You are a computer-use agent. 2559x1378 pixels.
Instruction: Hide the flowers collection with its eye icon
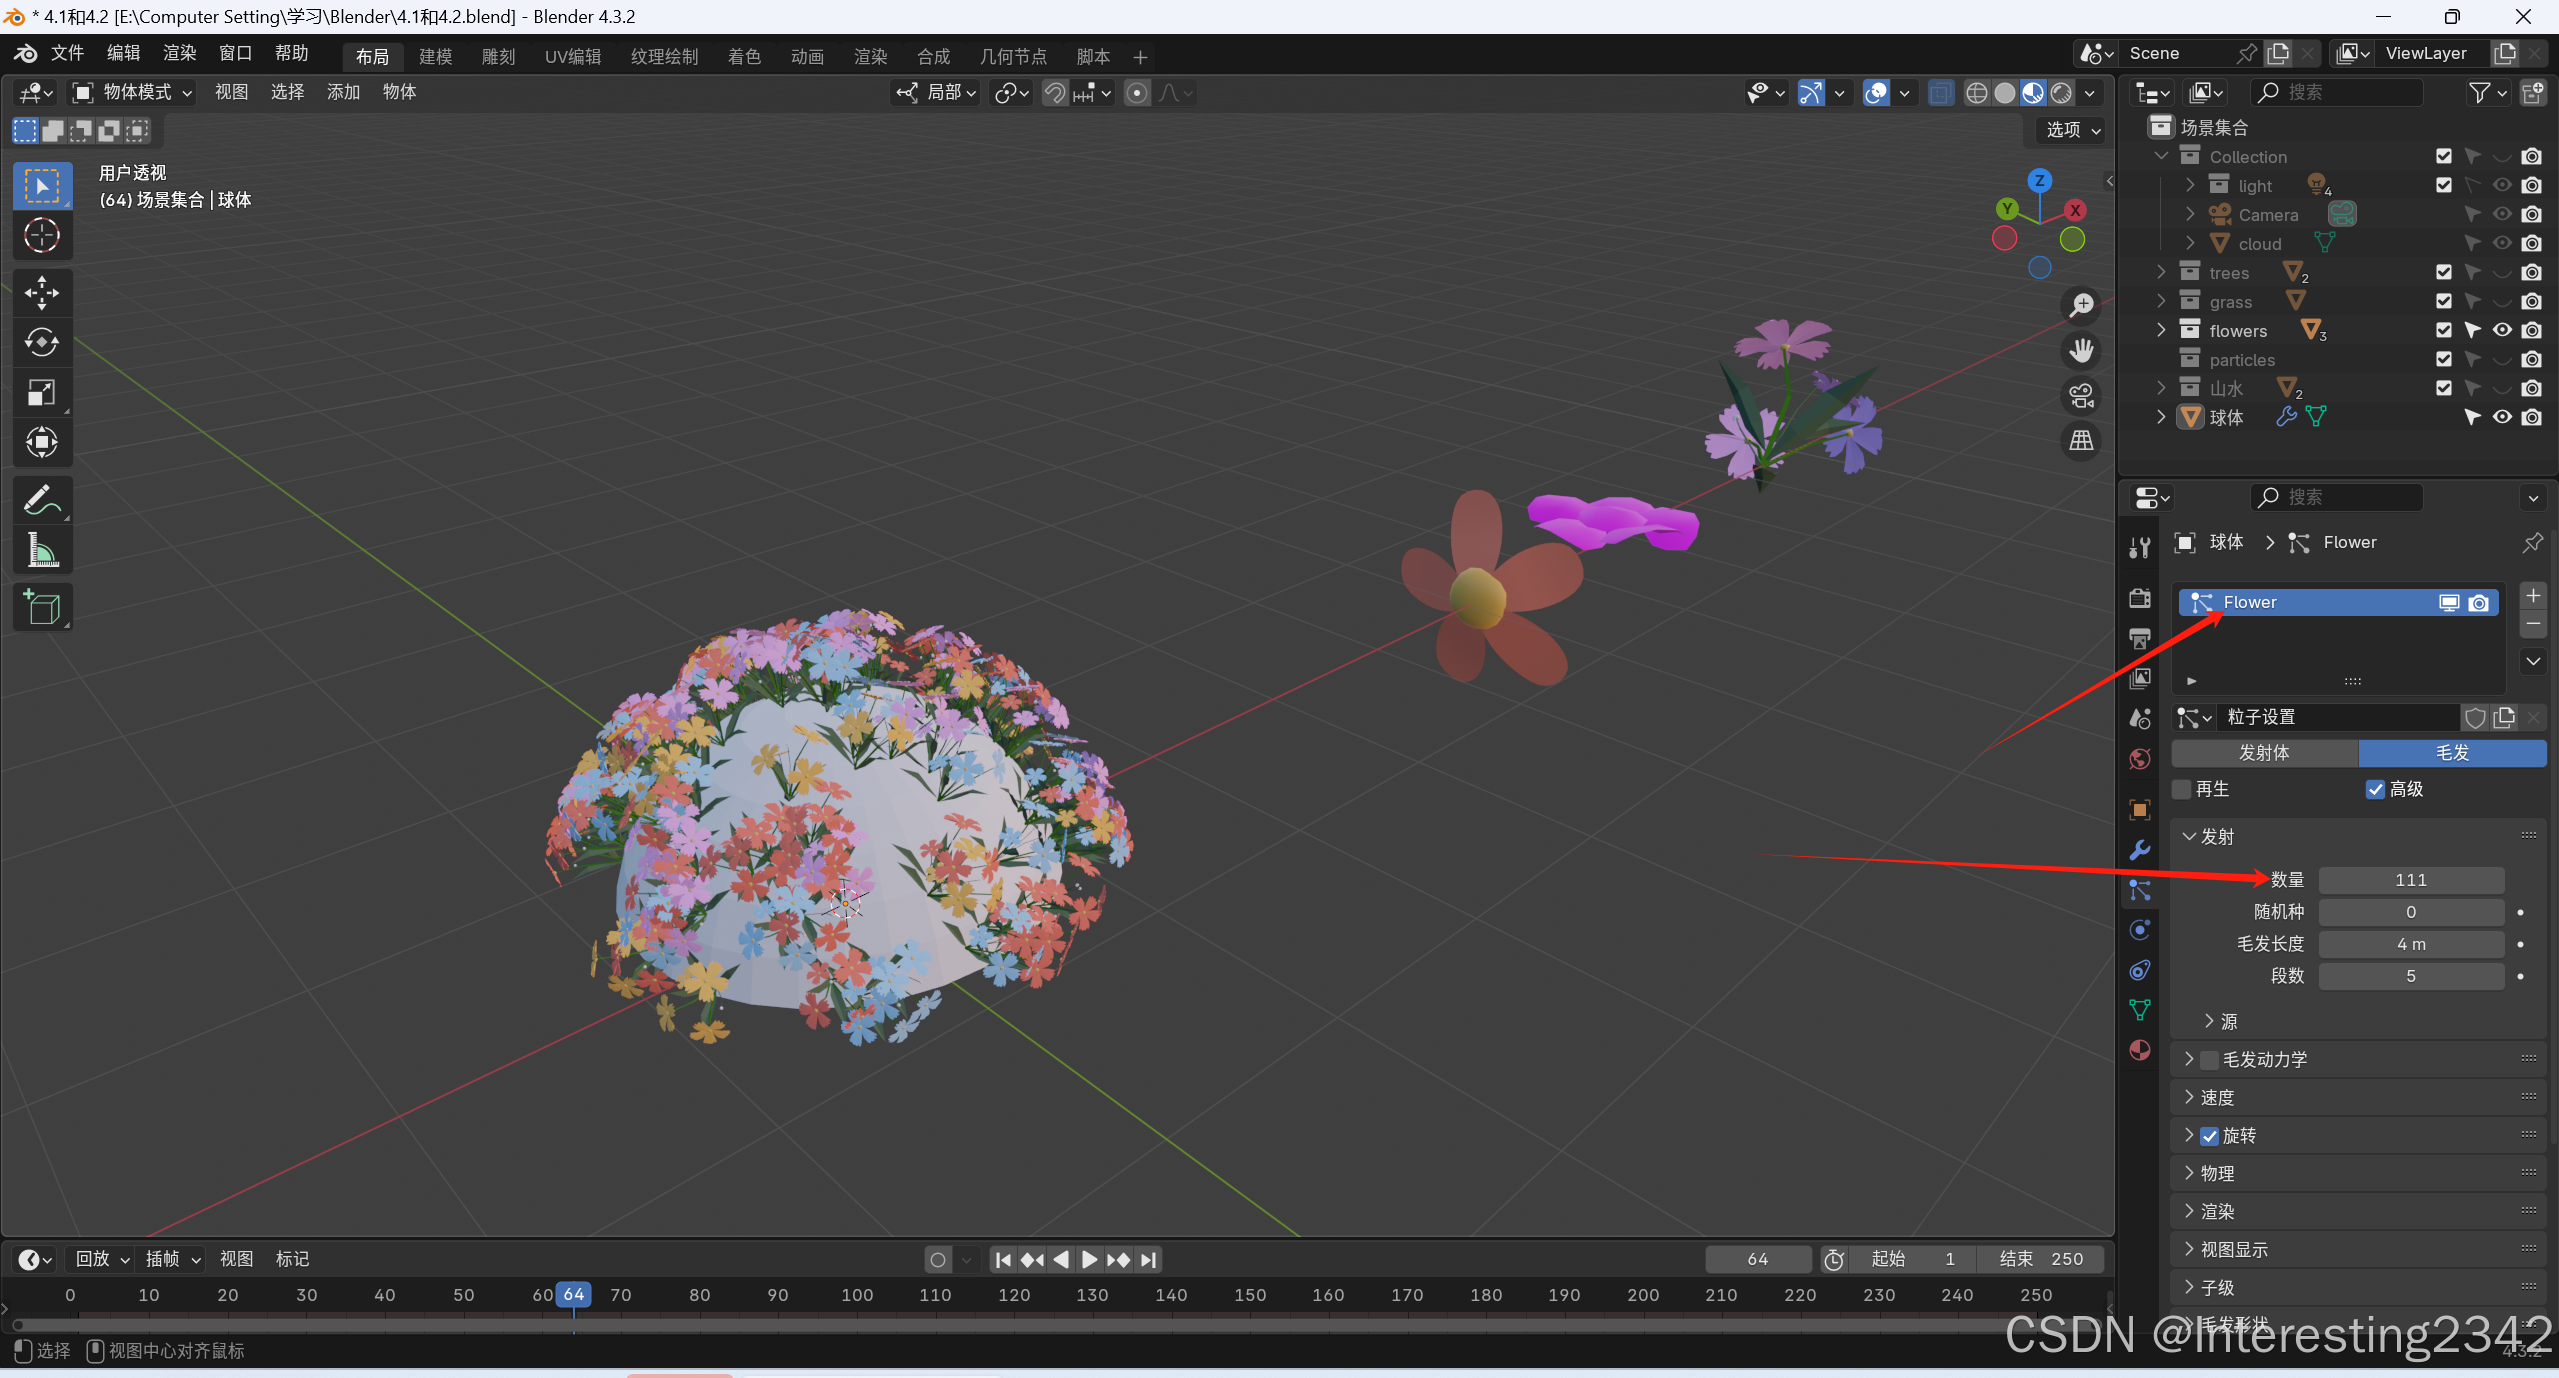[2502, 331]
